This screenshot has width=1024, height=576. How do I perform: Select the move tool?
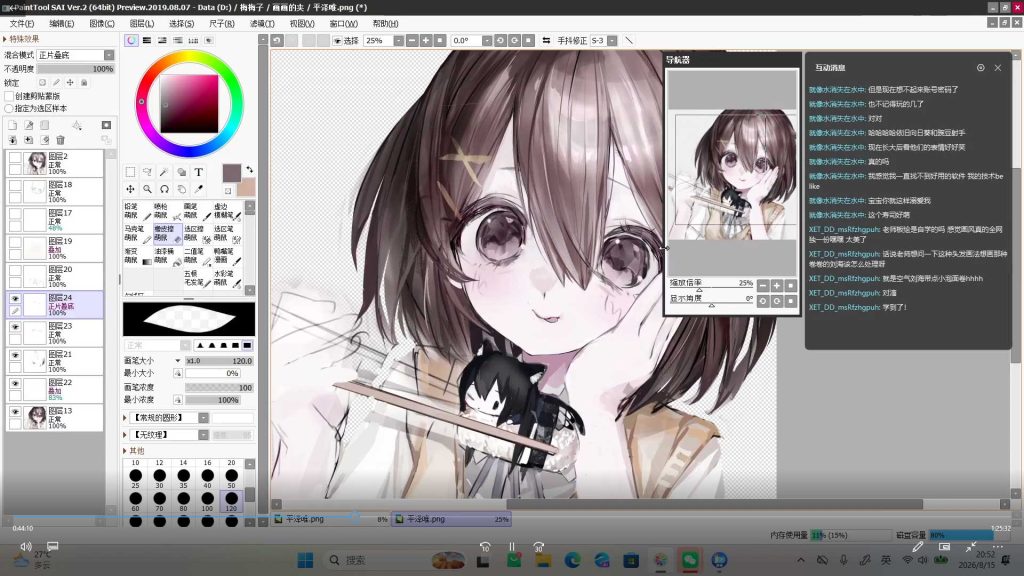130,189
